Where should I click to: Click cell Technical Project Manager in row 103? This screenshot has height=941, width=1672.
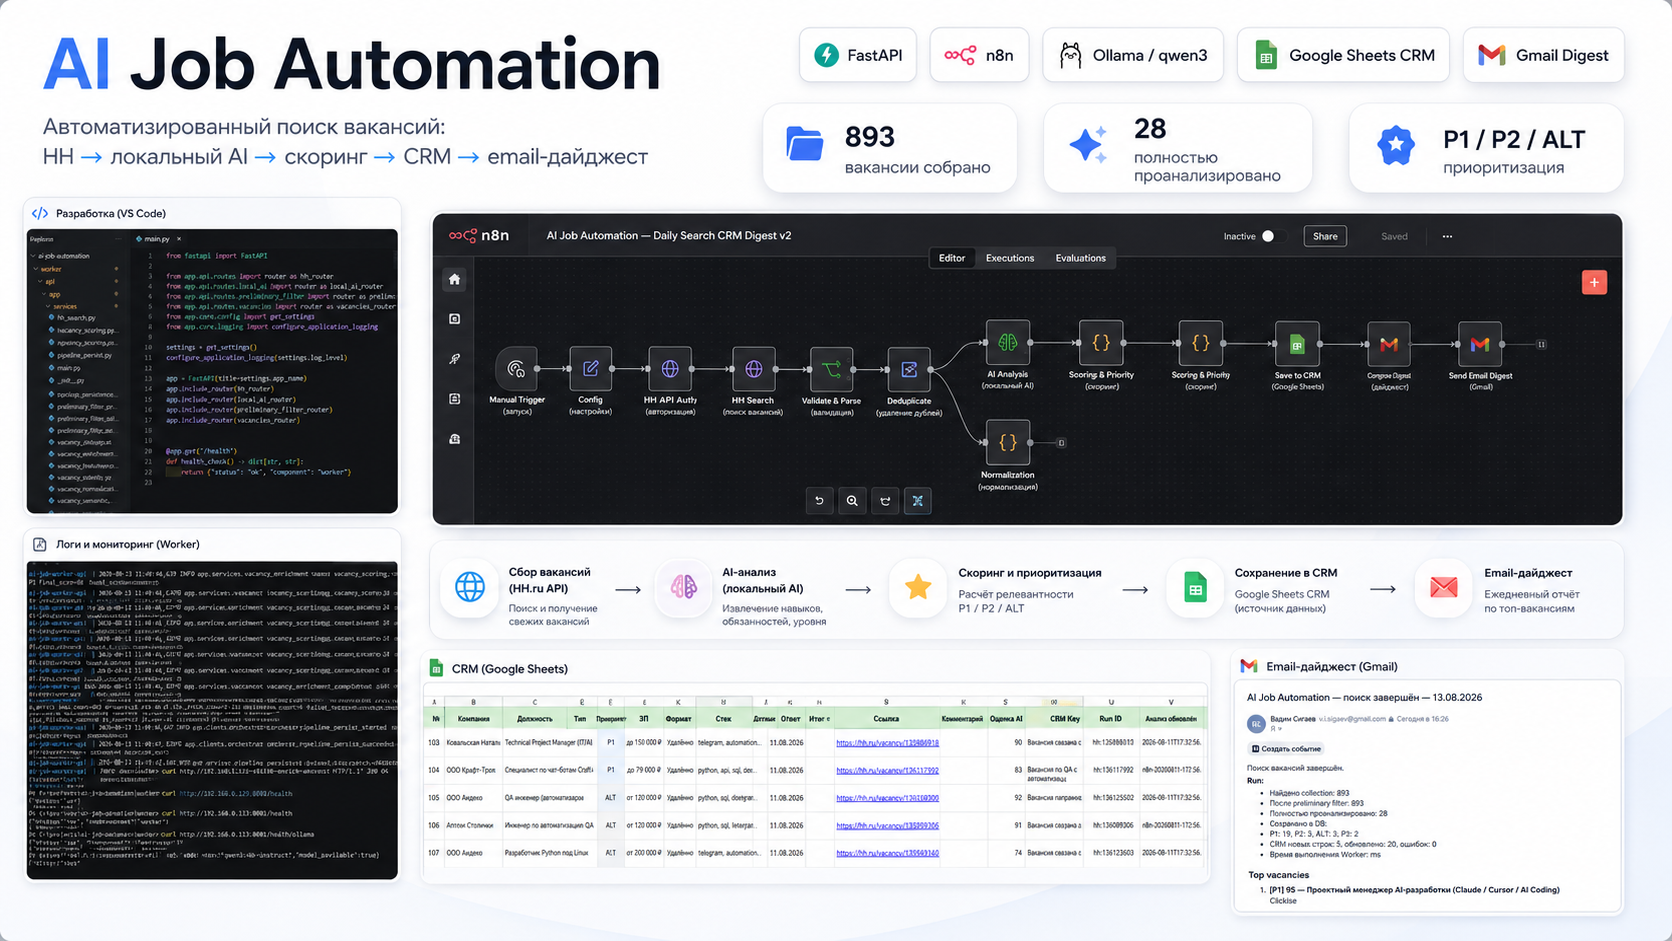548,743
